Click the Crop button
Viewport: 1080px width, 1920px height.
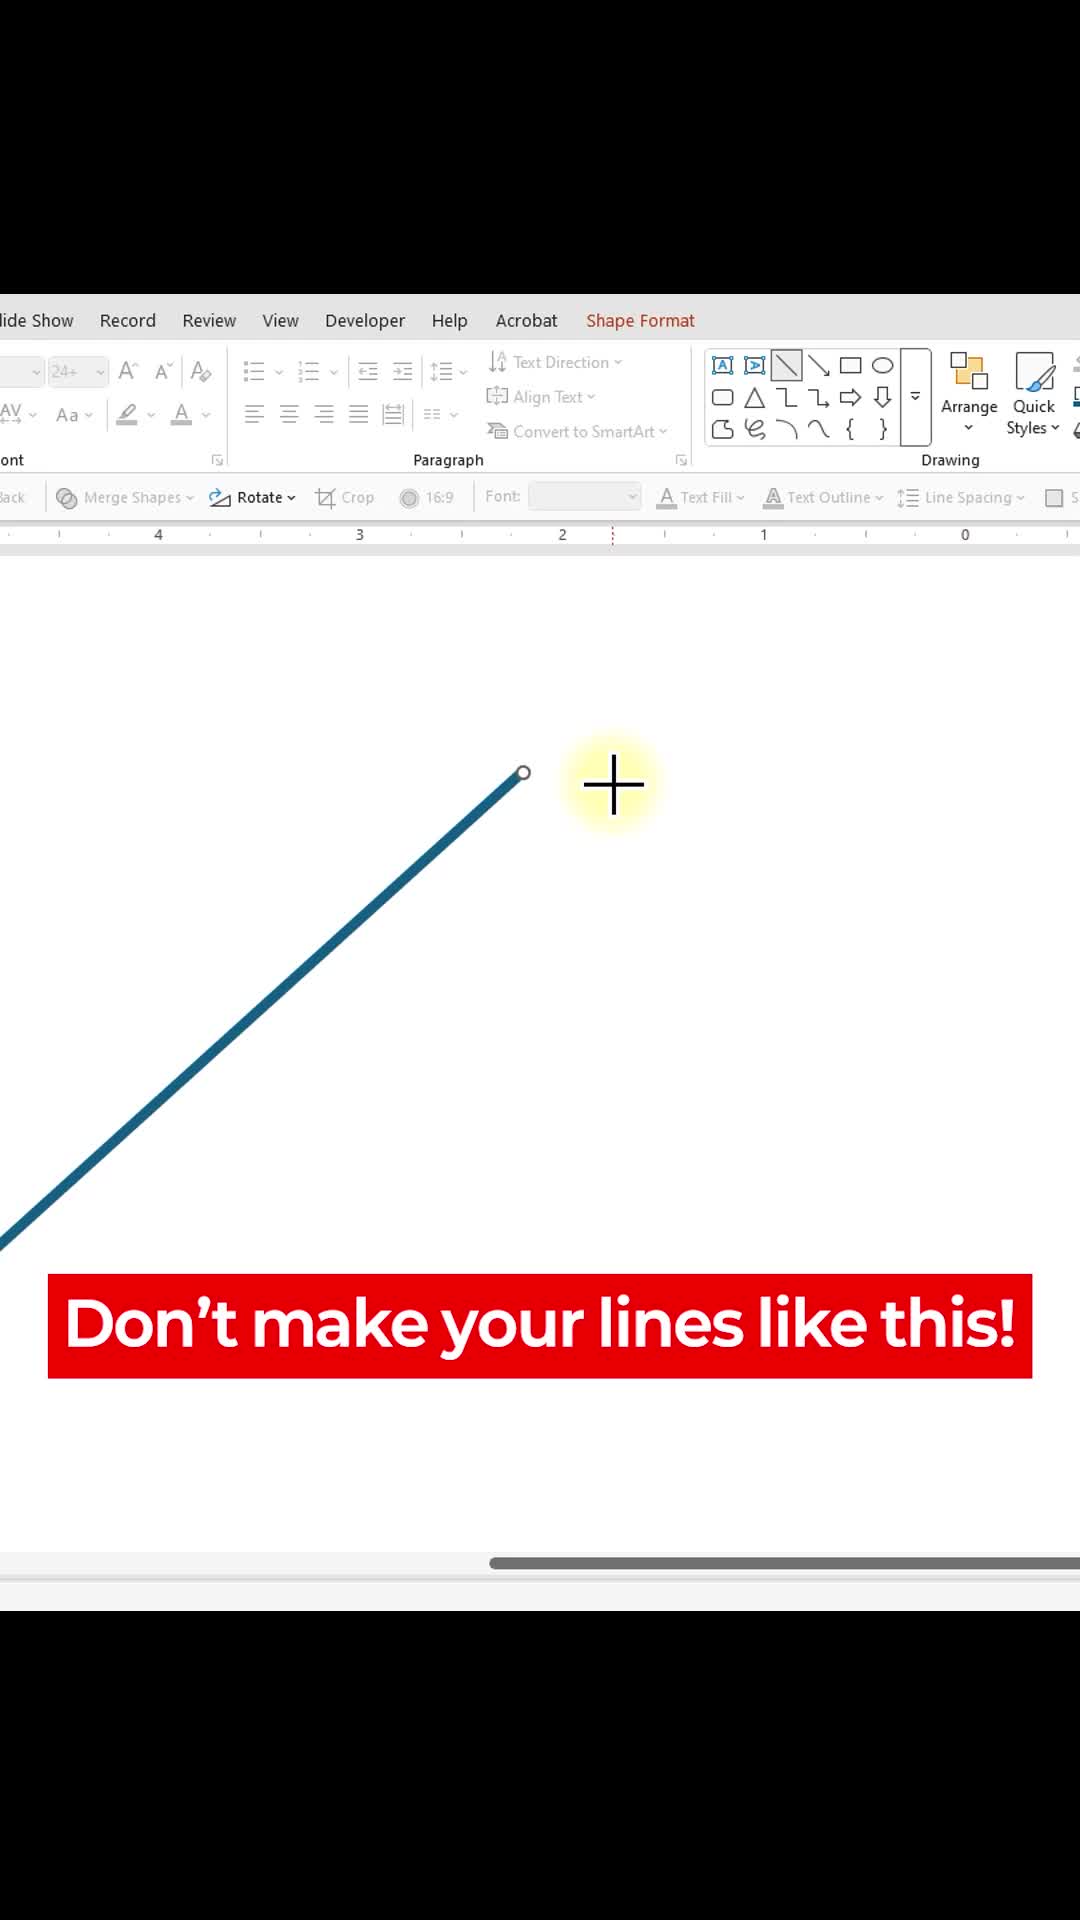click(x=344, y=497)
